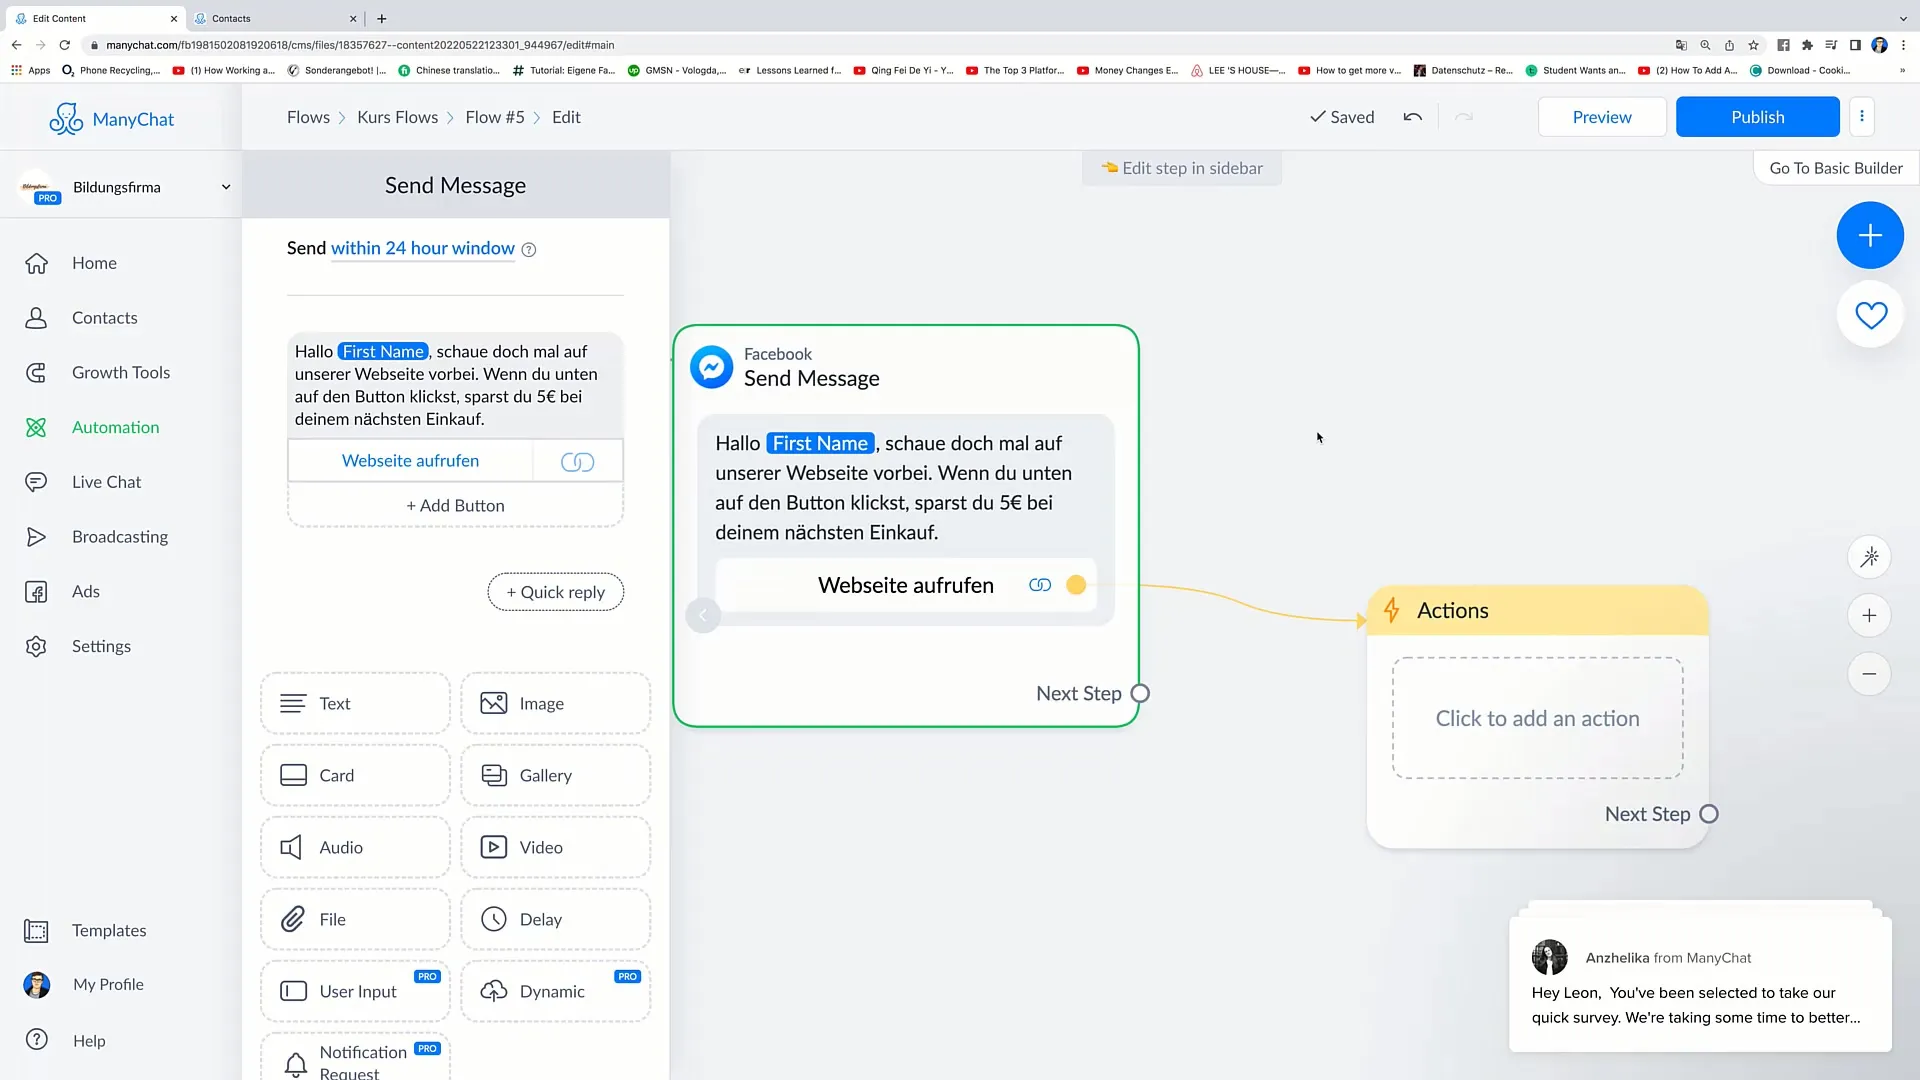Click the sidebar message text field
Image resolution: width=1920 pixels, height=1080 pixels.
click(455, 385)
